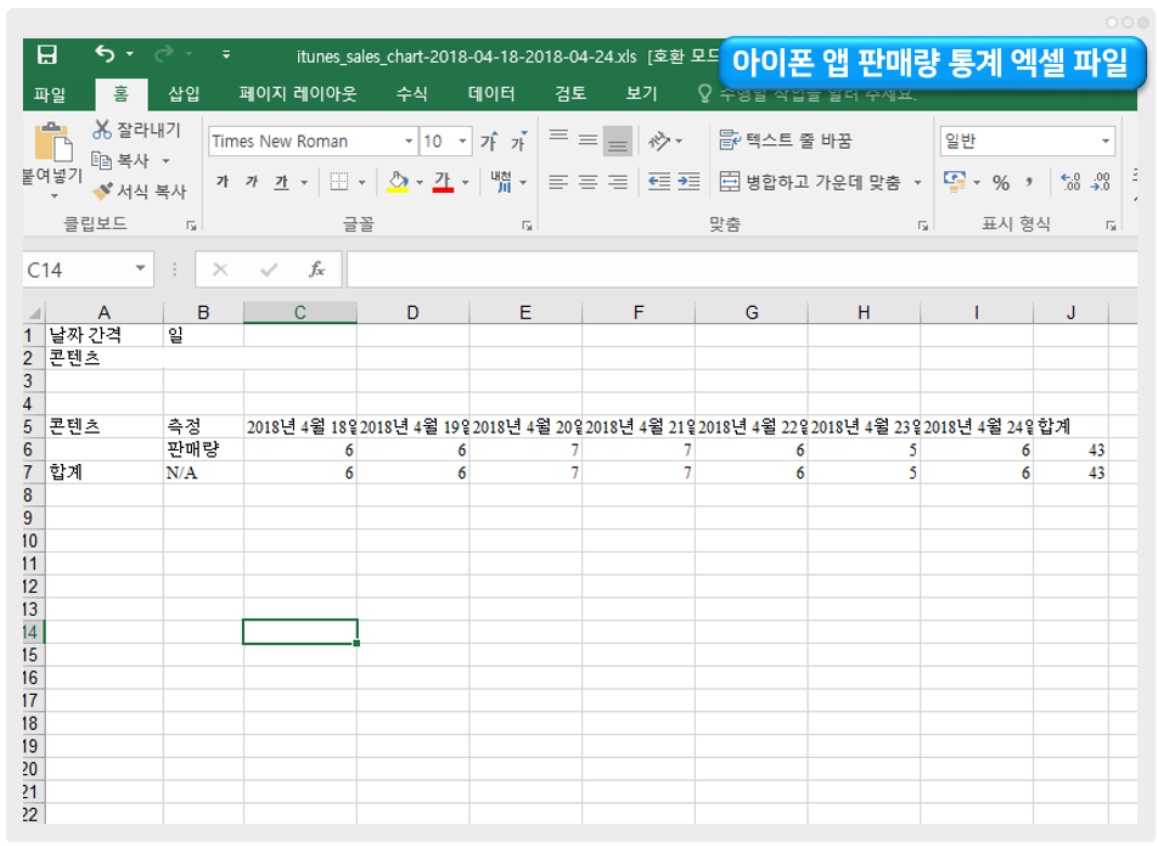Image resolution: width=1157 pixels, height=846 pixels.
Task: Align text left icon
Action: point(559,181)
